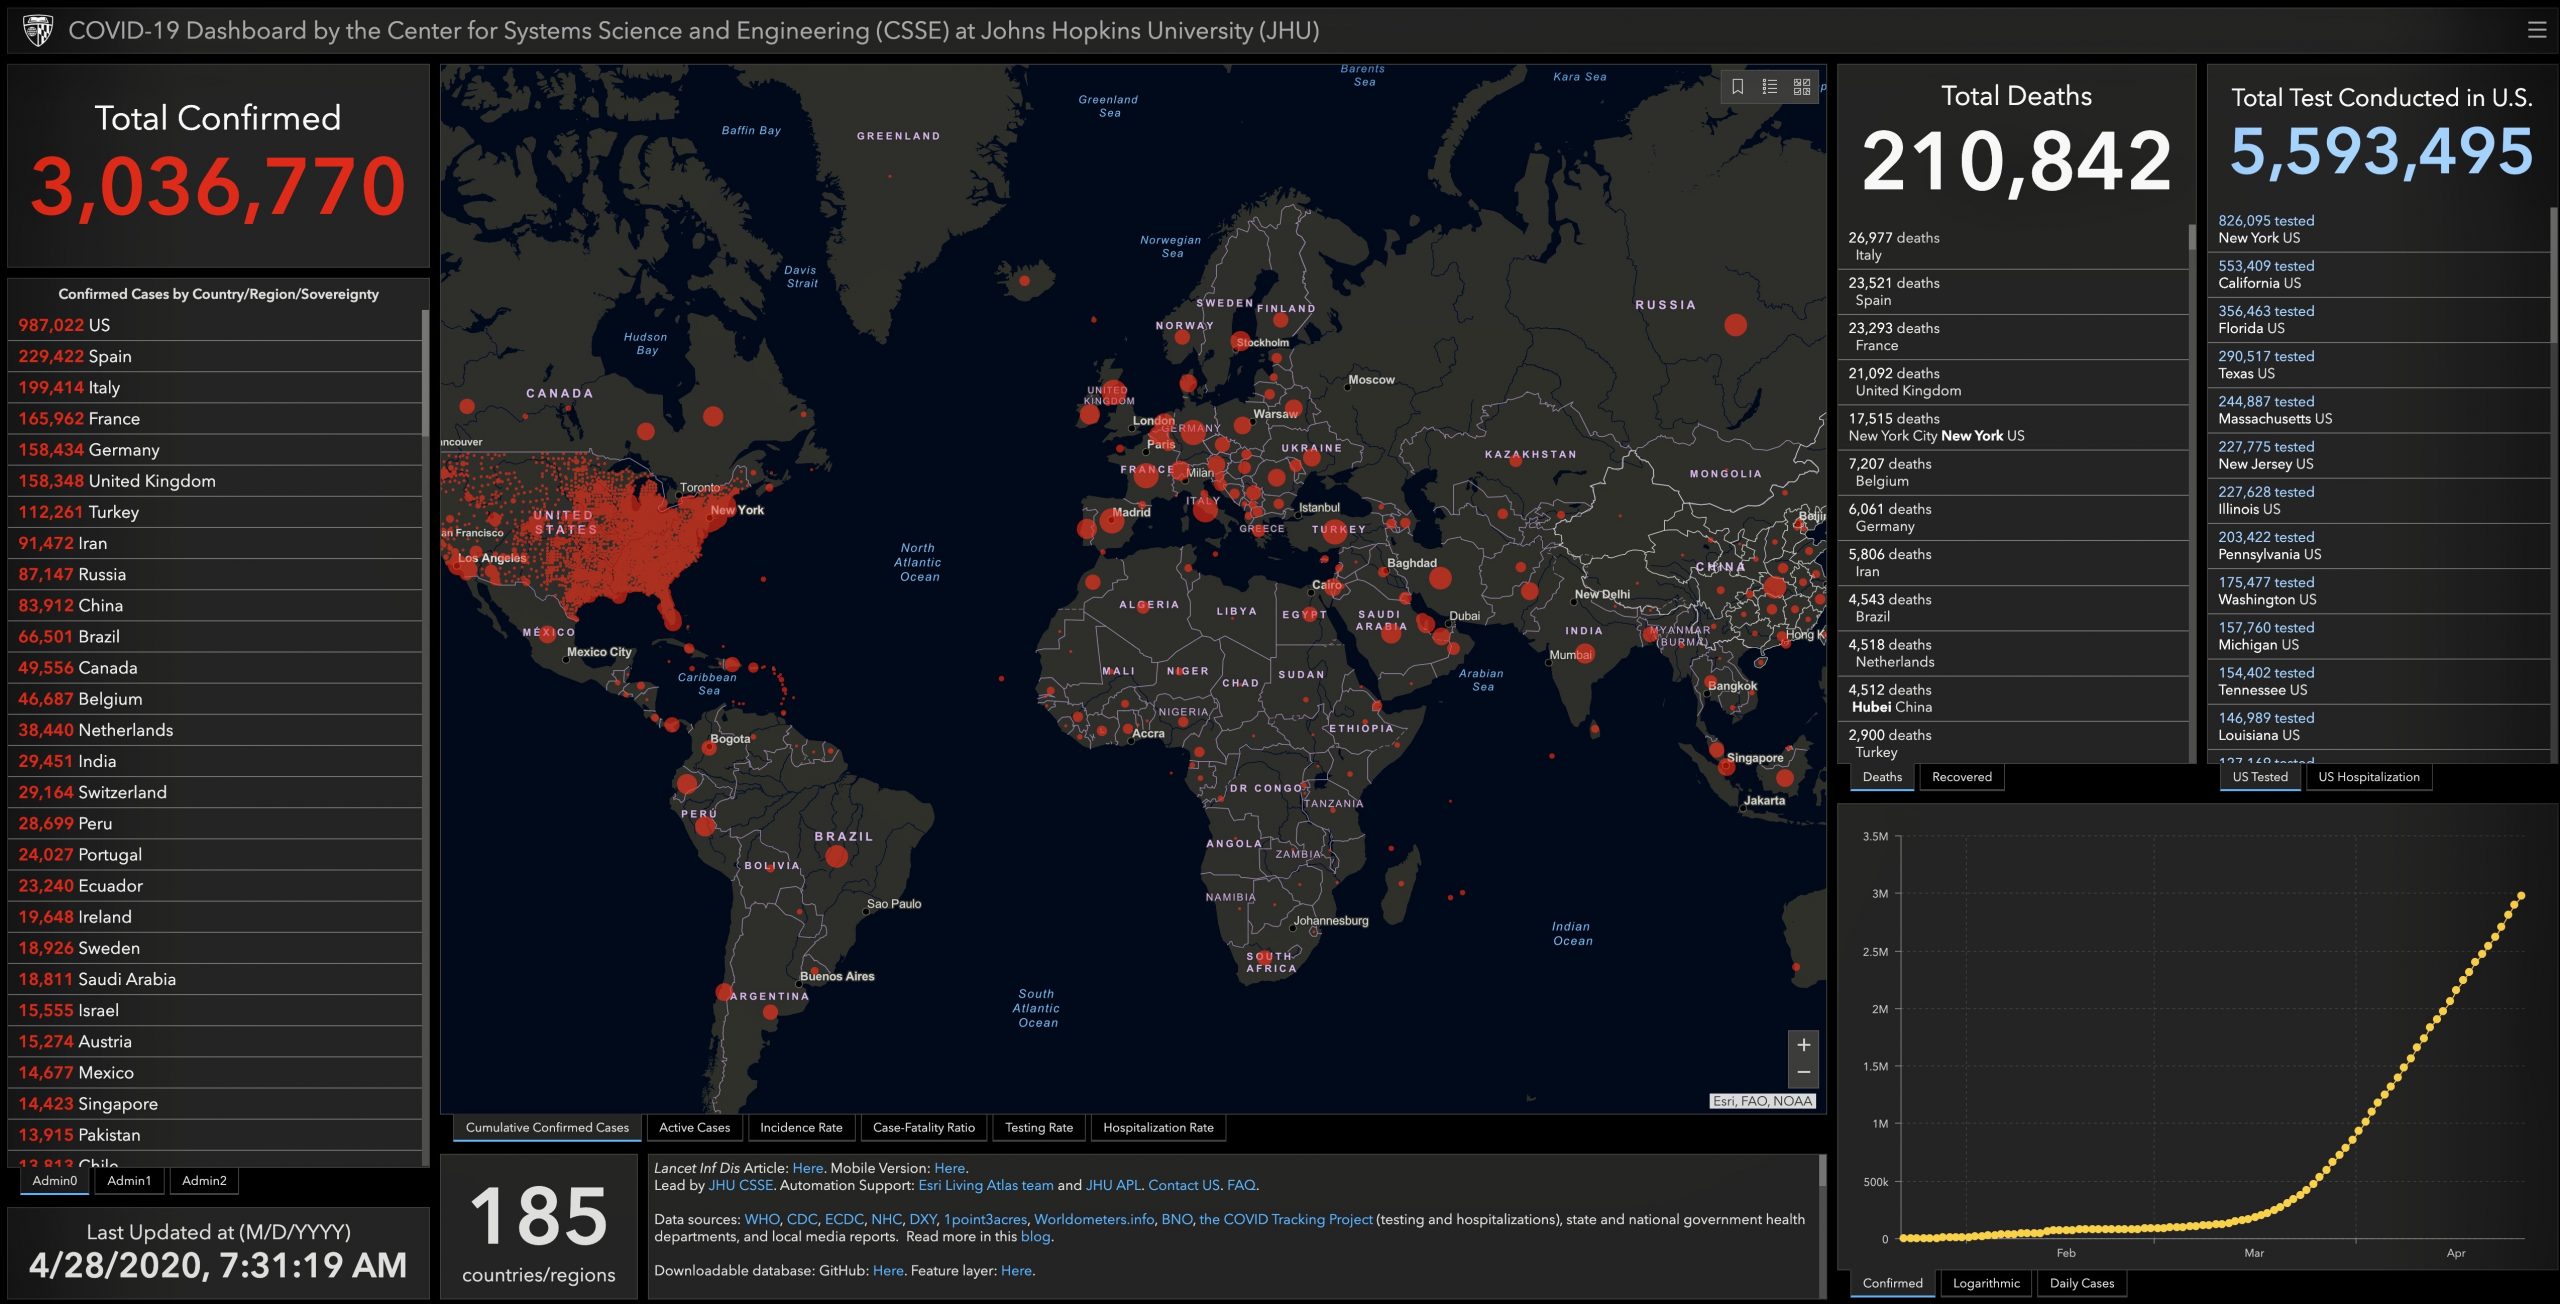Open the Feature layer Here link
The width and height of the screenshot is (2560, 1304).
tap(1016, 1271)
